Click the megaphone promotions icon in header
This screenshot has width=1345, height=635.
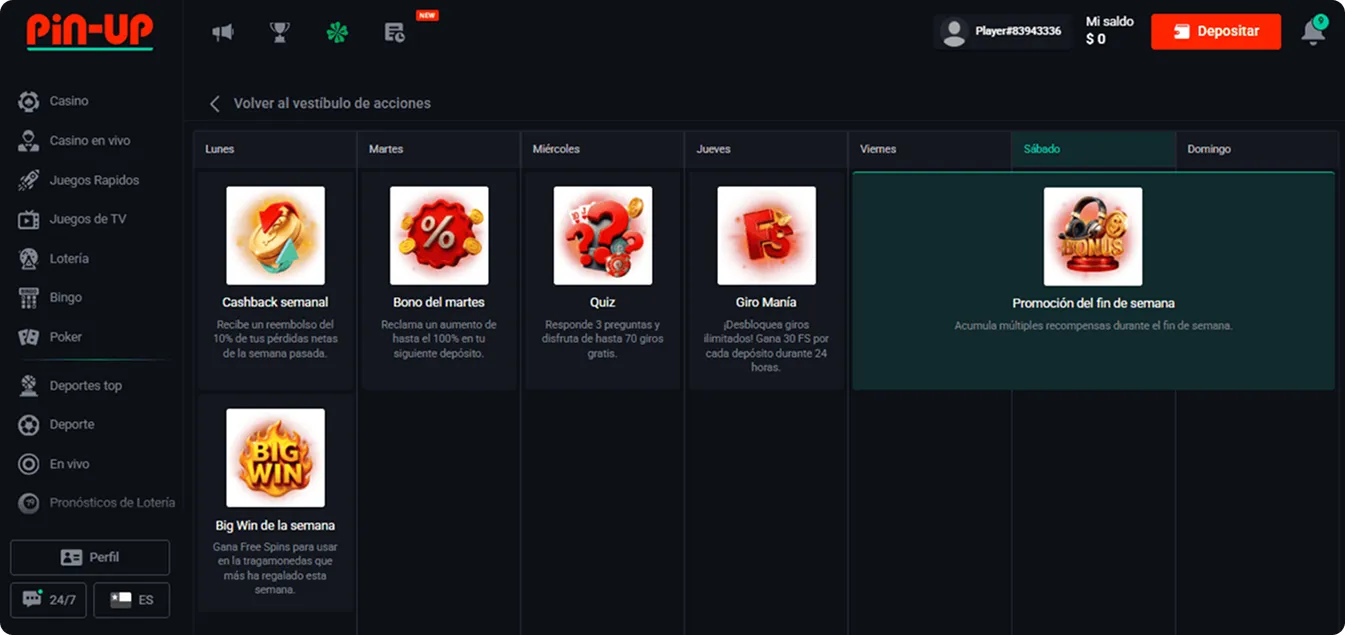[222, 32]
